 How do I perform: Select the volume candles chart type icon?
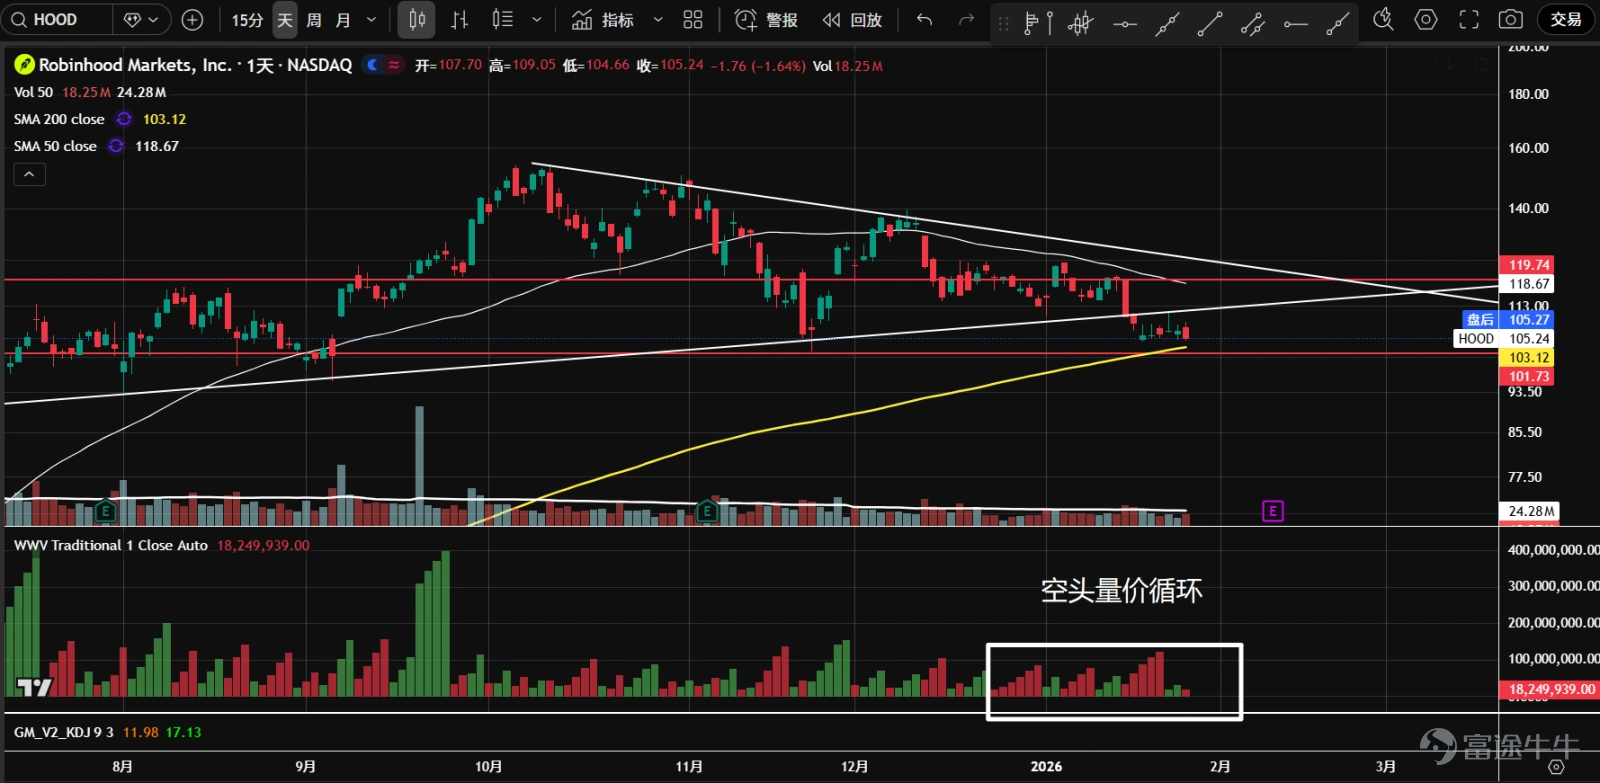(x=502, y=19)
